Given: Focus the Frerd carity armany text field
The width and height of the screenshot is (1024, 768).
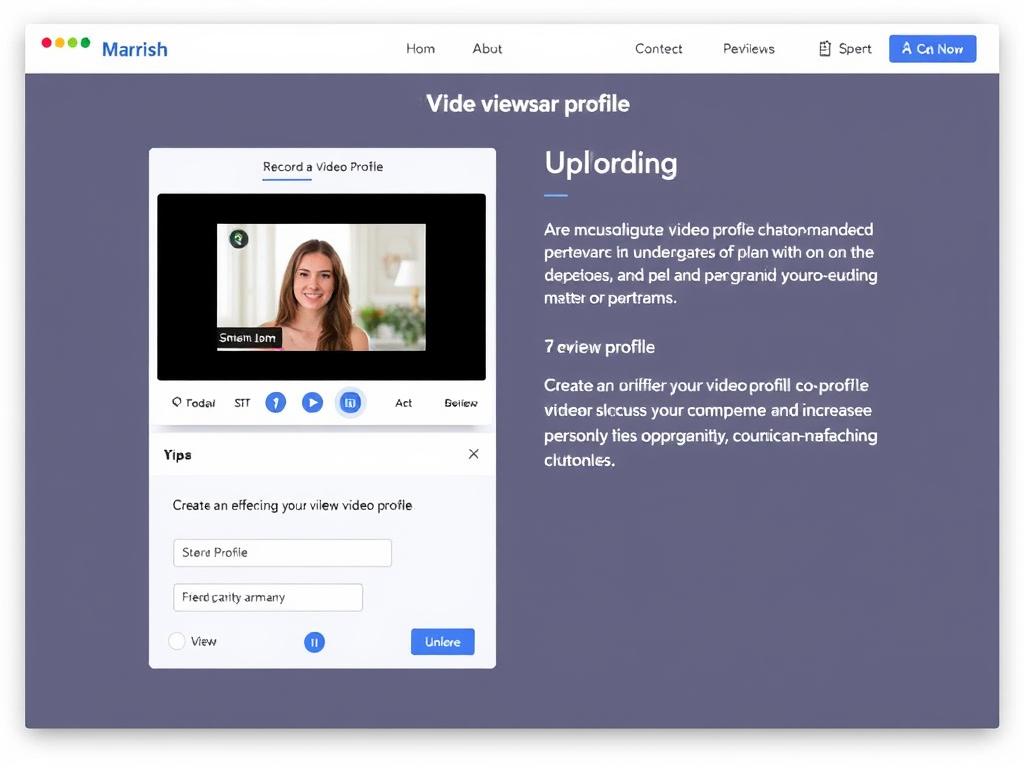Looking at the screenshot, I should [x=267, y=598].
